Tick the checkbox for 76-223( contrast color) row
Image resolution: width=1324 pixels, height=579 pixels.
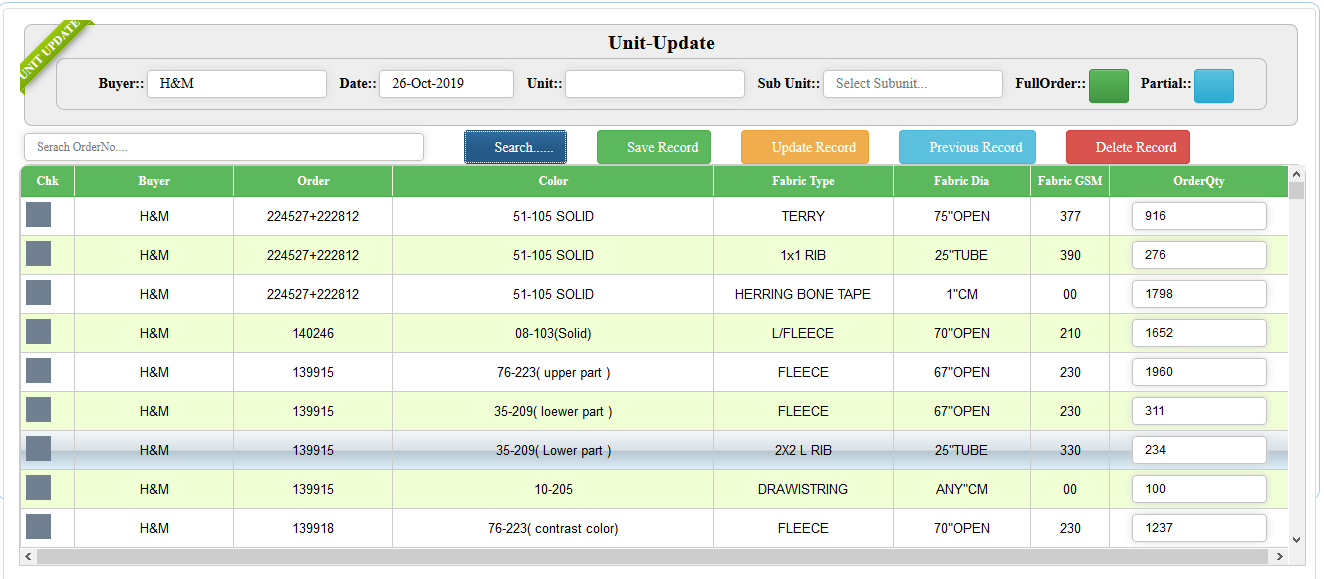pyautogui.click(x=38, y=527)
